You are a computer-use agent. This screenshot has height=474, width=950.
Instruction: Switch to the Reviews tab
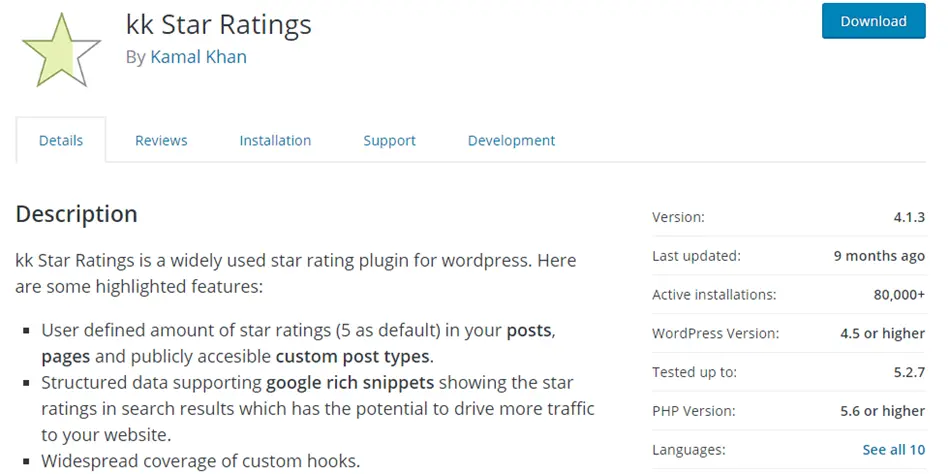pos(161,140)
